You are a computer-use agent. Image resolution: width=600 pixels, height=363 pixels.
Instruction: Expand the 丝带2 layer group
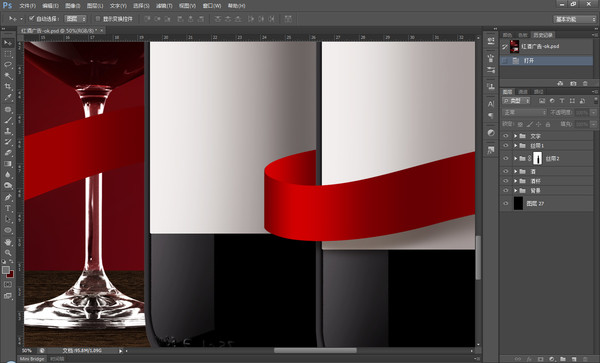pos(515,158)
